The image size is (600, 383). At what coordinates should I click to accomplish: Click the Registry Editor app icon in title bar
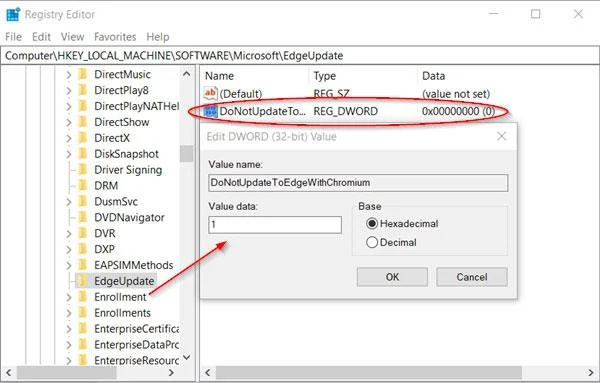(13, 14)
